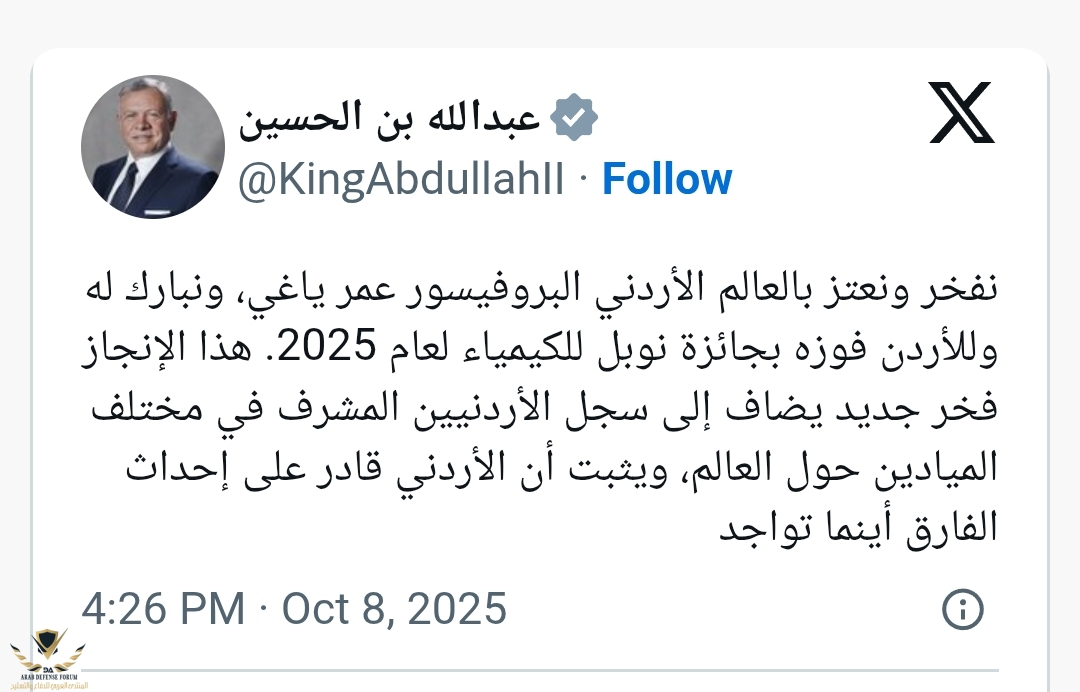Open the tweet info icon
The height and width of the screenshot is (692, 1080).
click(x=964, y=608)
